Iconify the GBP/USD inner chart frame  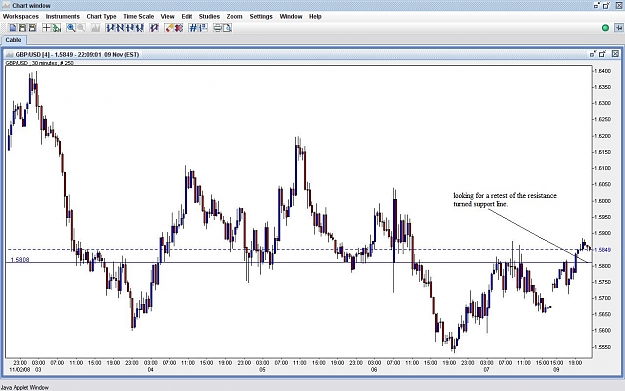tap(593, 54)
